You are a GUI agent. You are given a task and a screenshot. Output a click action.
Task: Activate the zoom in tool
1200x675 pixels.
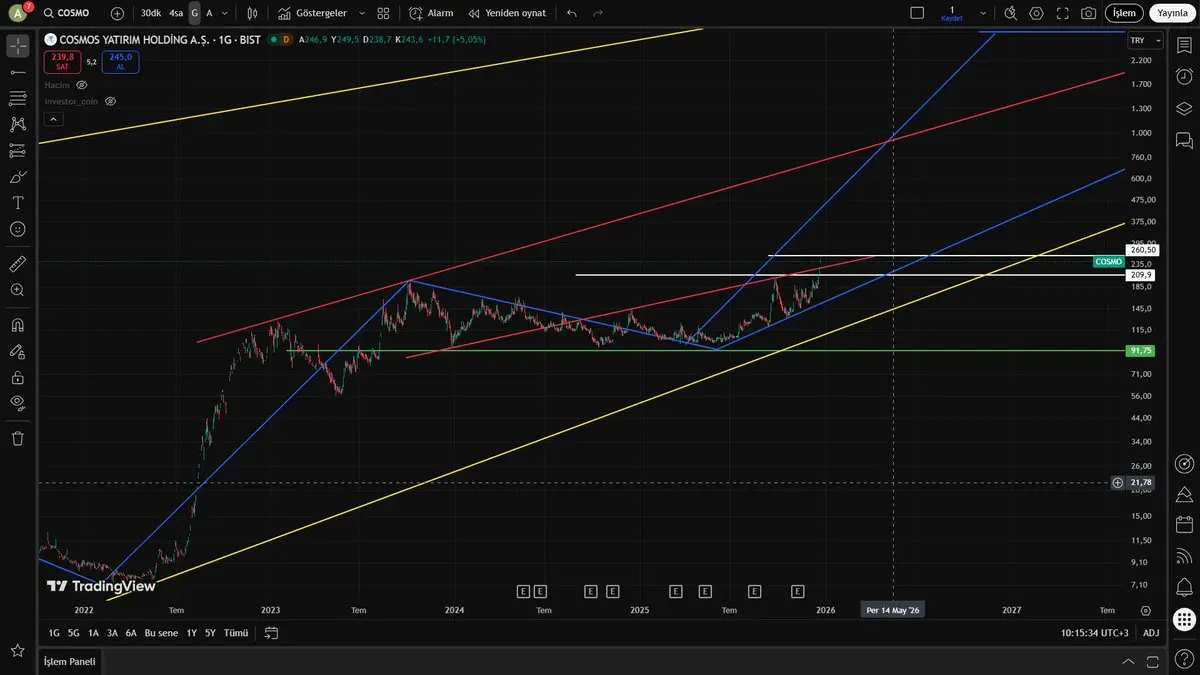tap(17, 290)
